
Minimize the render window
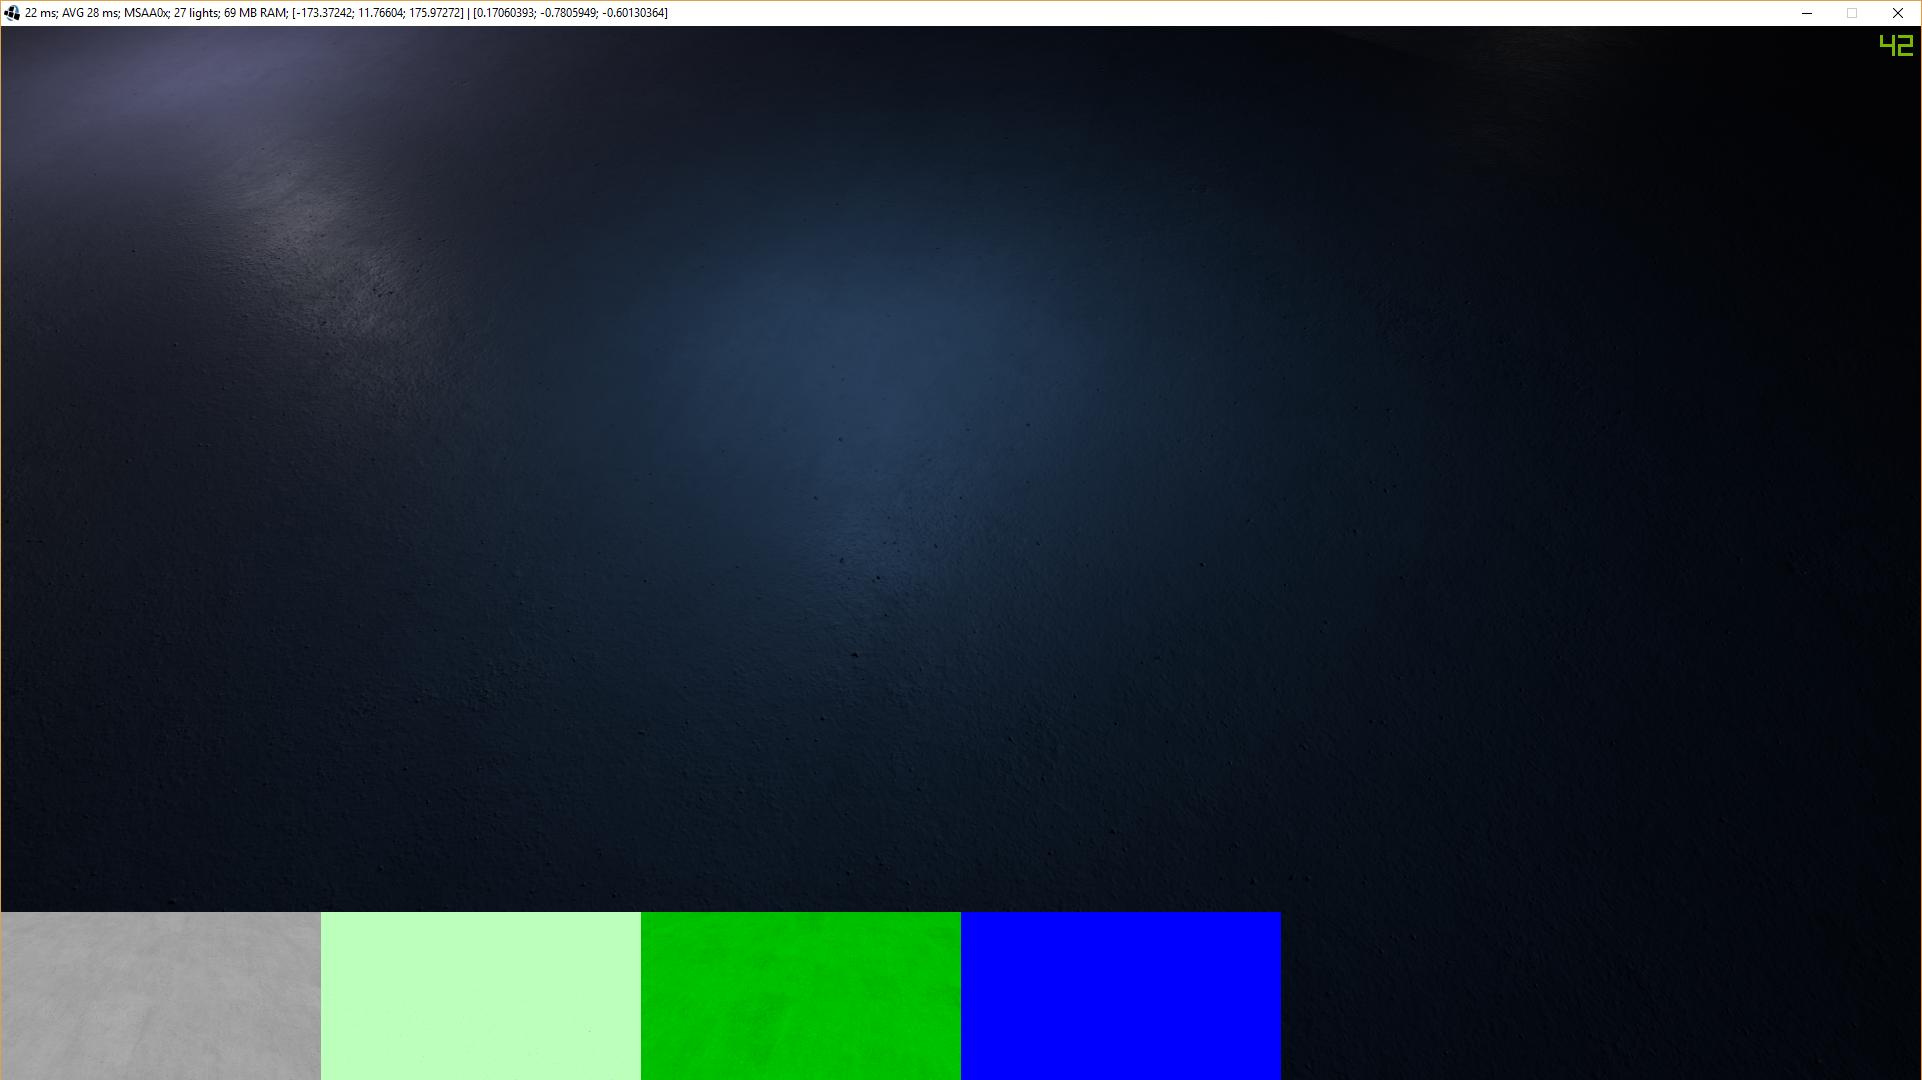tap(1806, 13)
